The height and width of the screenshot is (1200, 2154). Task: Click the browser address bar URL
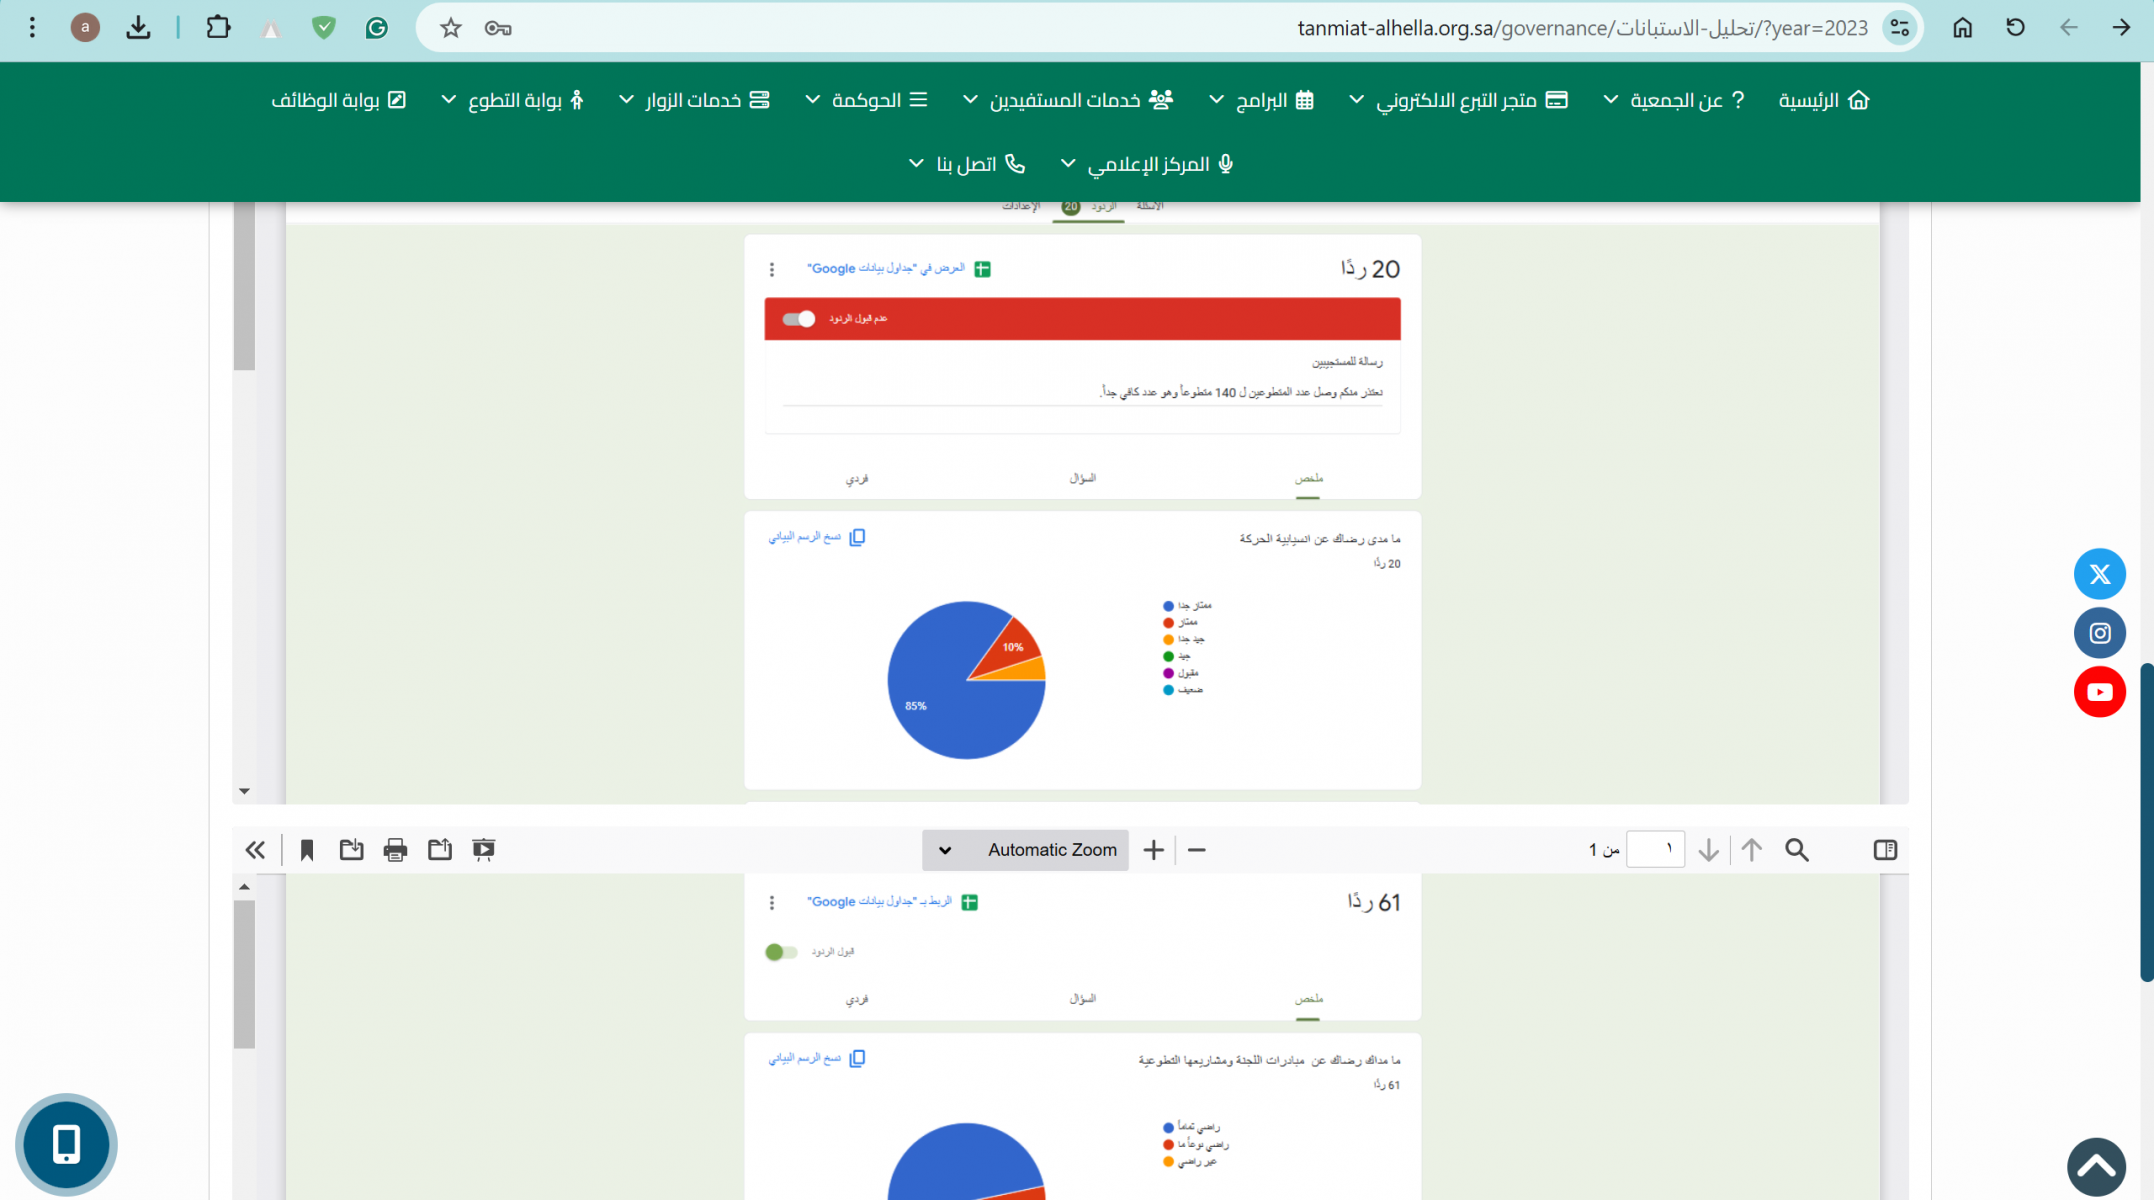(x=1582, y=28)
